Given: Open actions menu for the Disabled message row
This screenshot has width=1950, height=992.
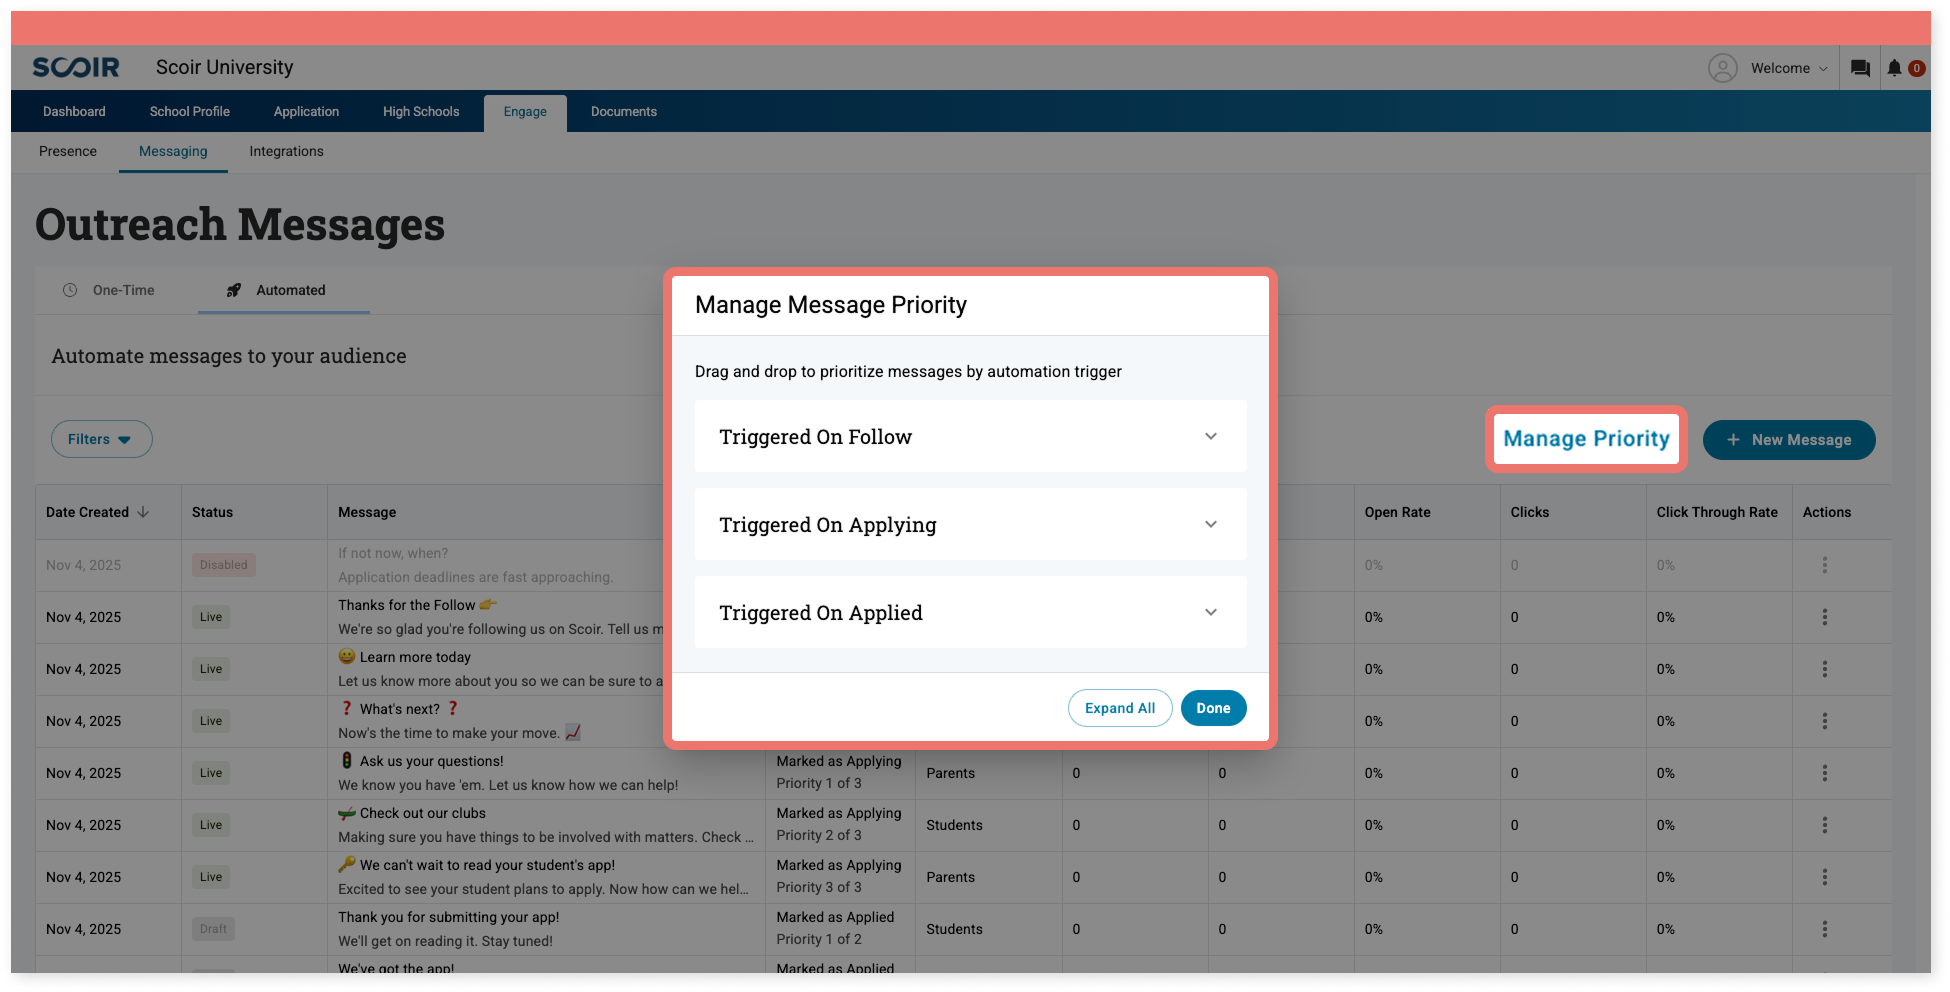Looking at the screenshot, I should click(1825, 565).
